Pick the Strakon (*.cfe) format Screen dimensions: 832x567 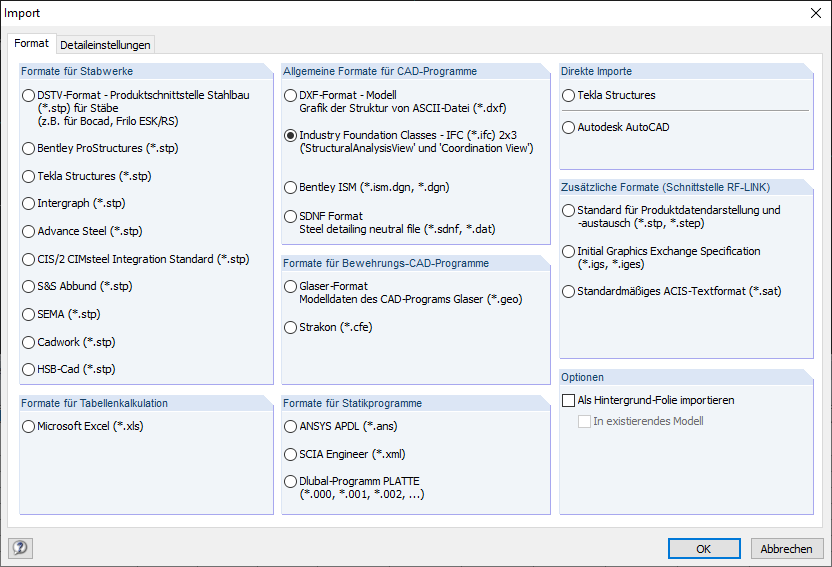pos(290,327)
